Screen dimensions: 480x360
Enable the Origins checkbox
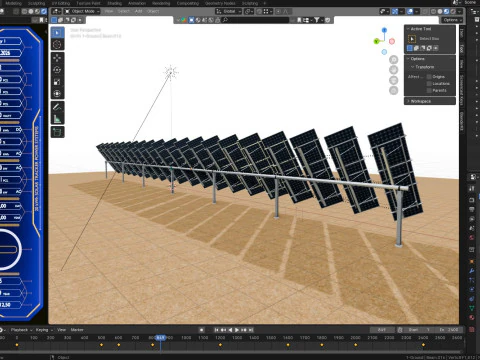[x=429, y=77]
